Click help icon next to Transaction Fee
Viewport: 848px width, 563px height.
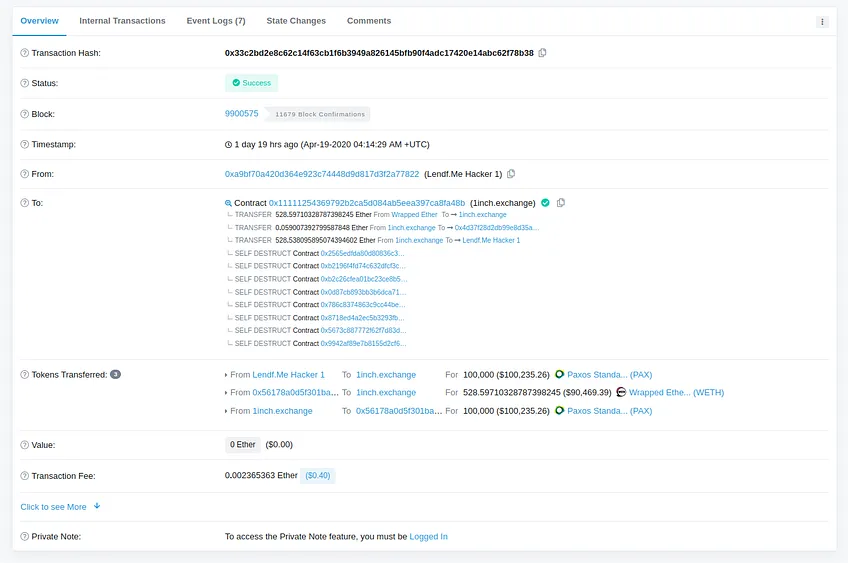click(x=24, y=475)
